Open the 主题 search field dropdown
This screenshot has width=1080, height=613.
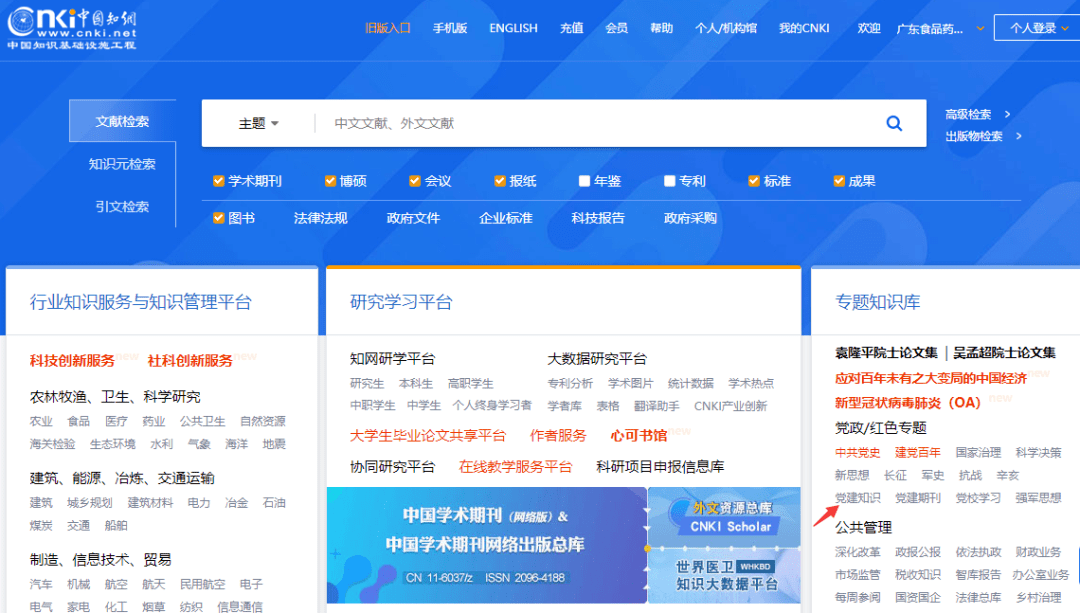point(258,123)
